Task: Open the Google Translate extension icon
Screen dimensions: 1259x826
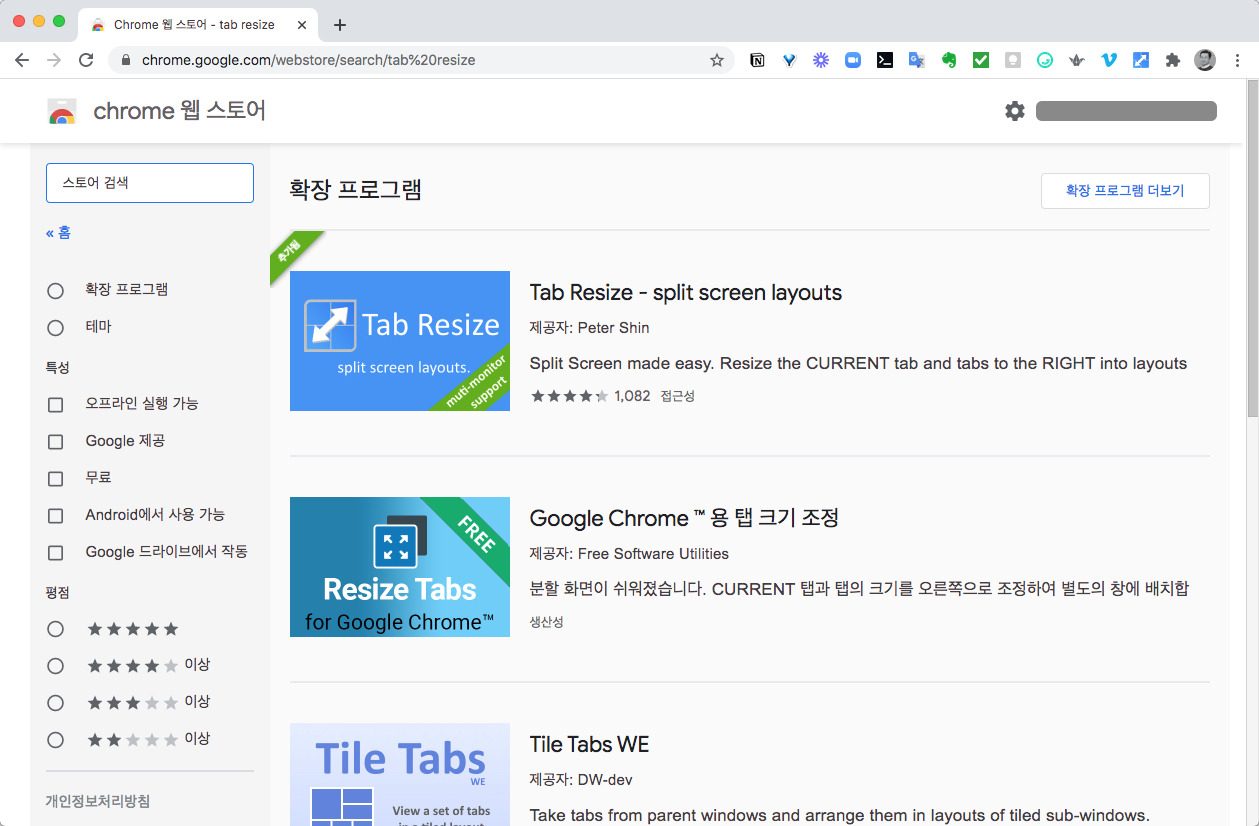Action: (x=917, y=60)
